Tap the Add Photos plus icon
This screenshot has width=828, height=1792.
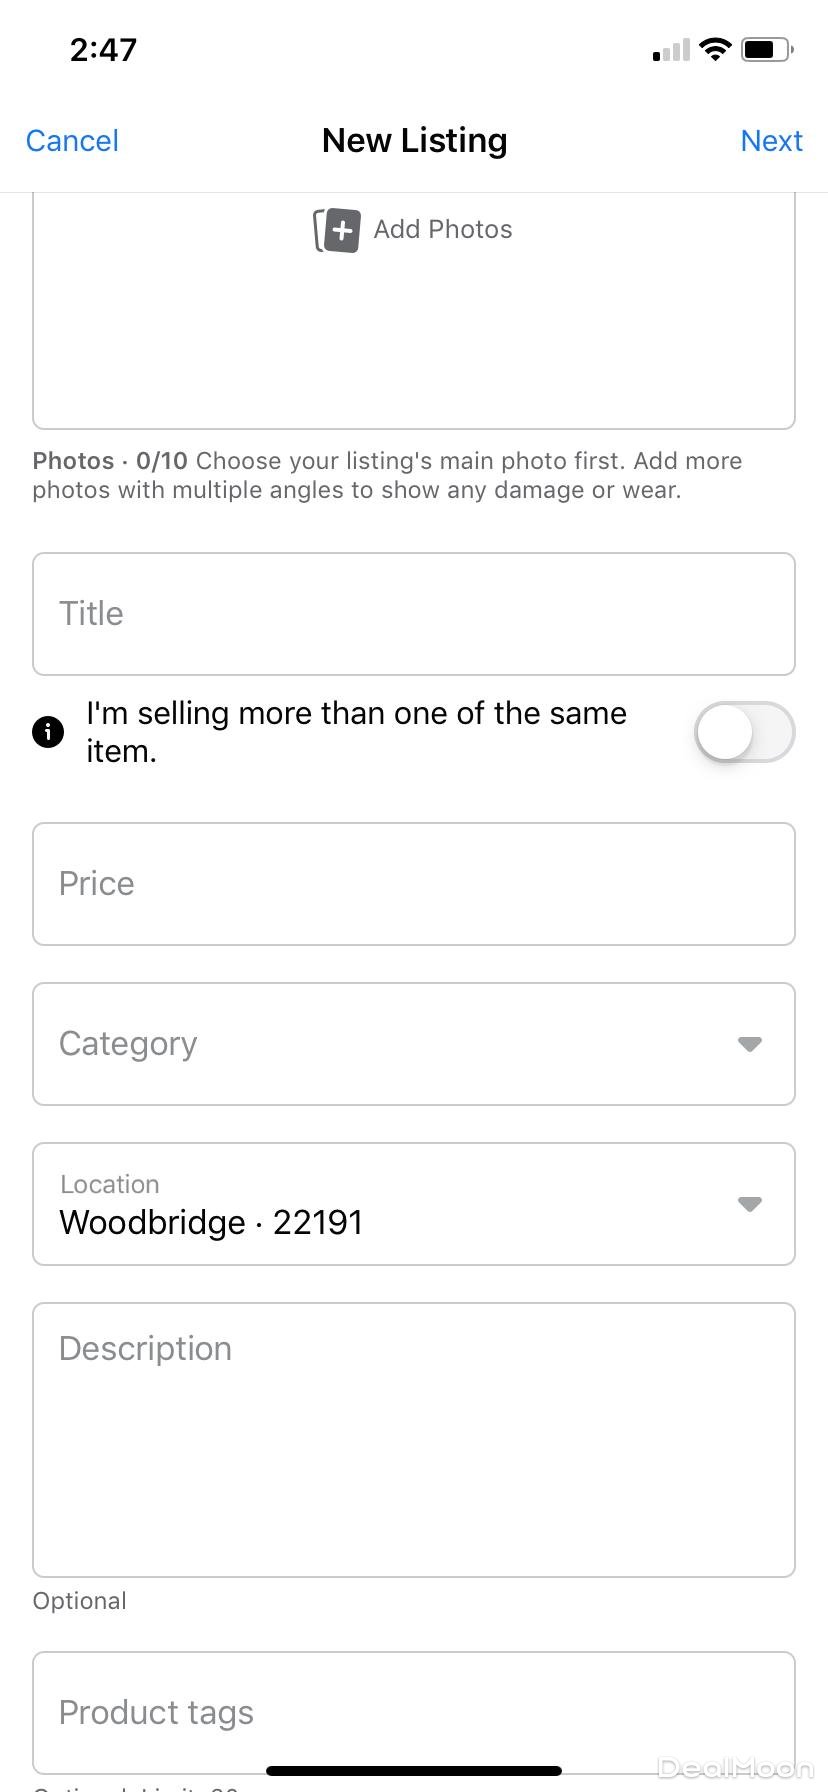337,230
